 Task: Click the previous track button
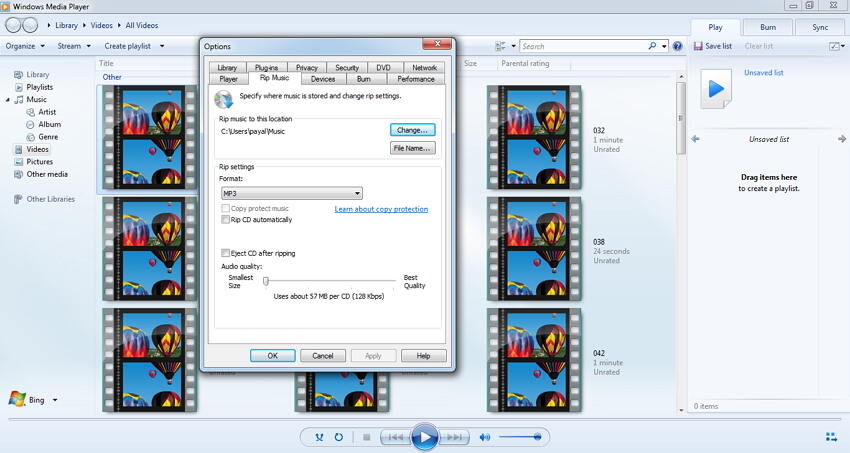click(x=396, y=437)
